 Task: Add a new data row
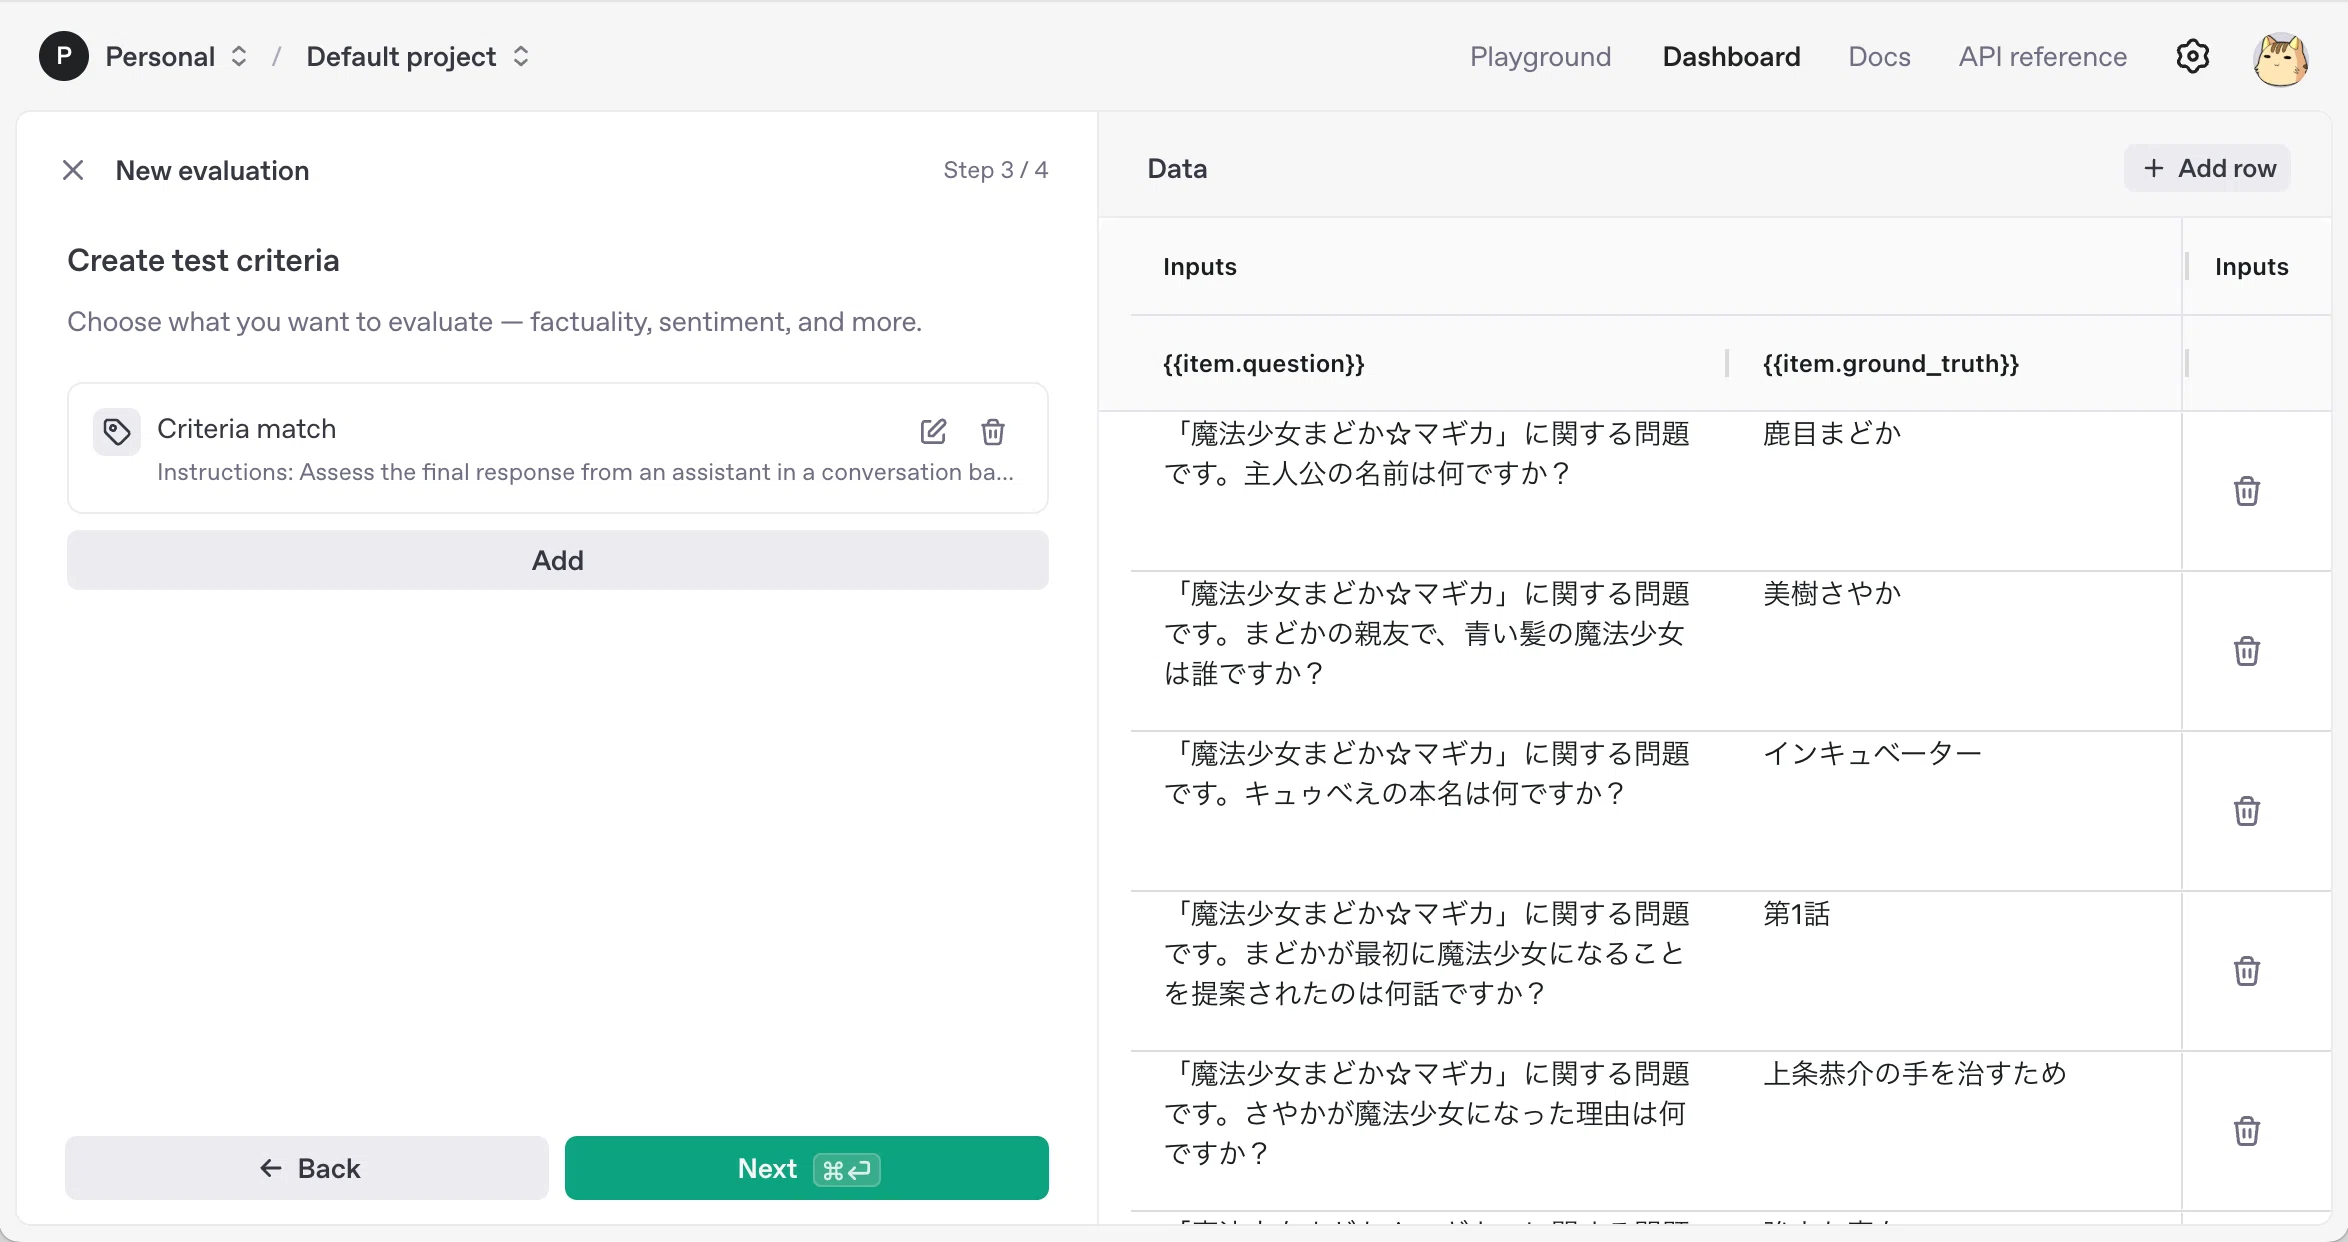[2207, 169]
